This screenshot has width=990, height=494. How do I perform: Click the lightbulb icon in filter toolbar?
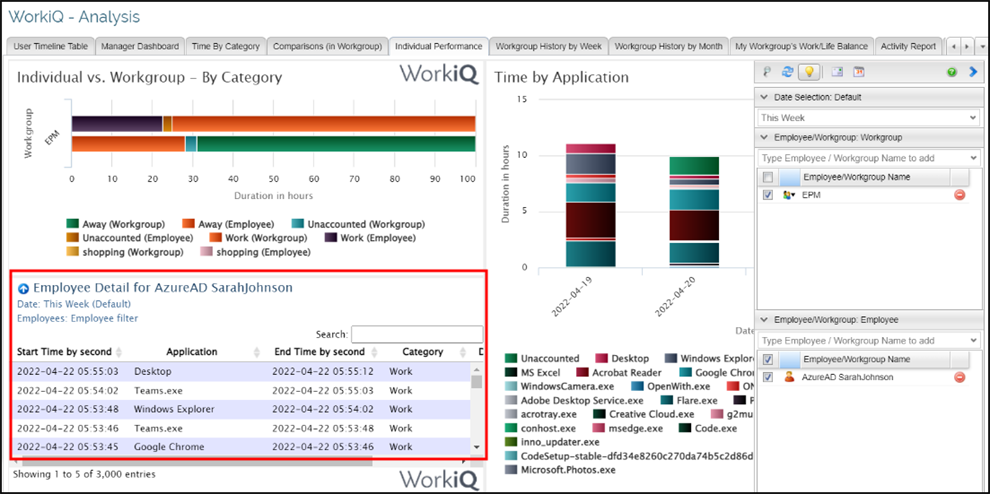click(x=809, y=72)
